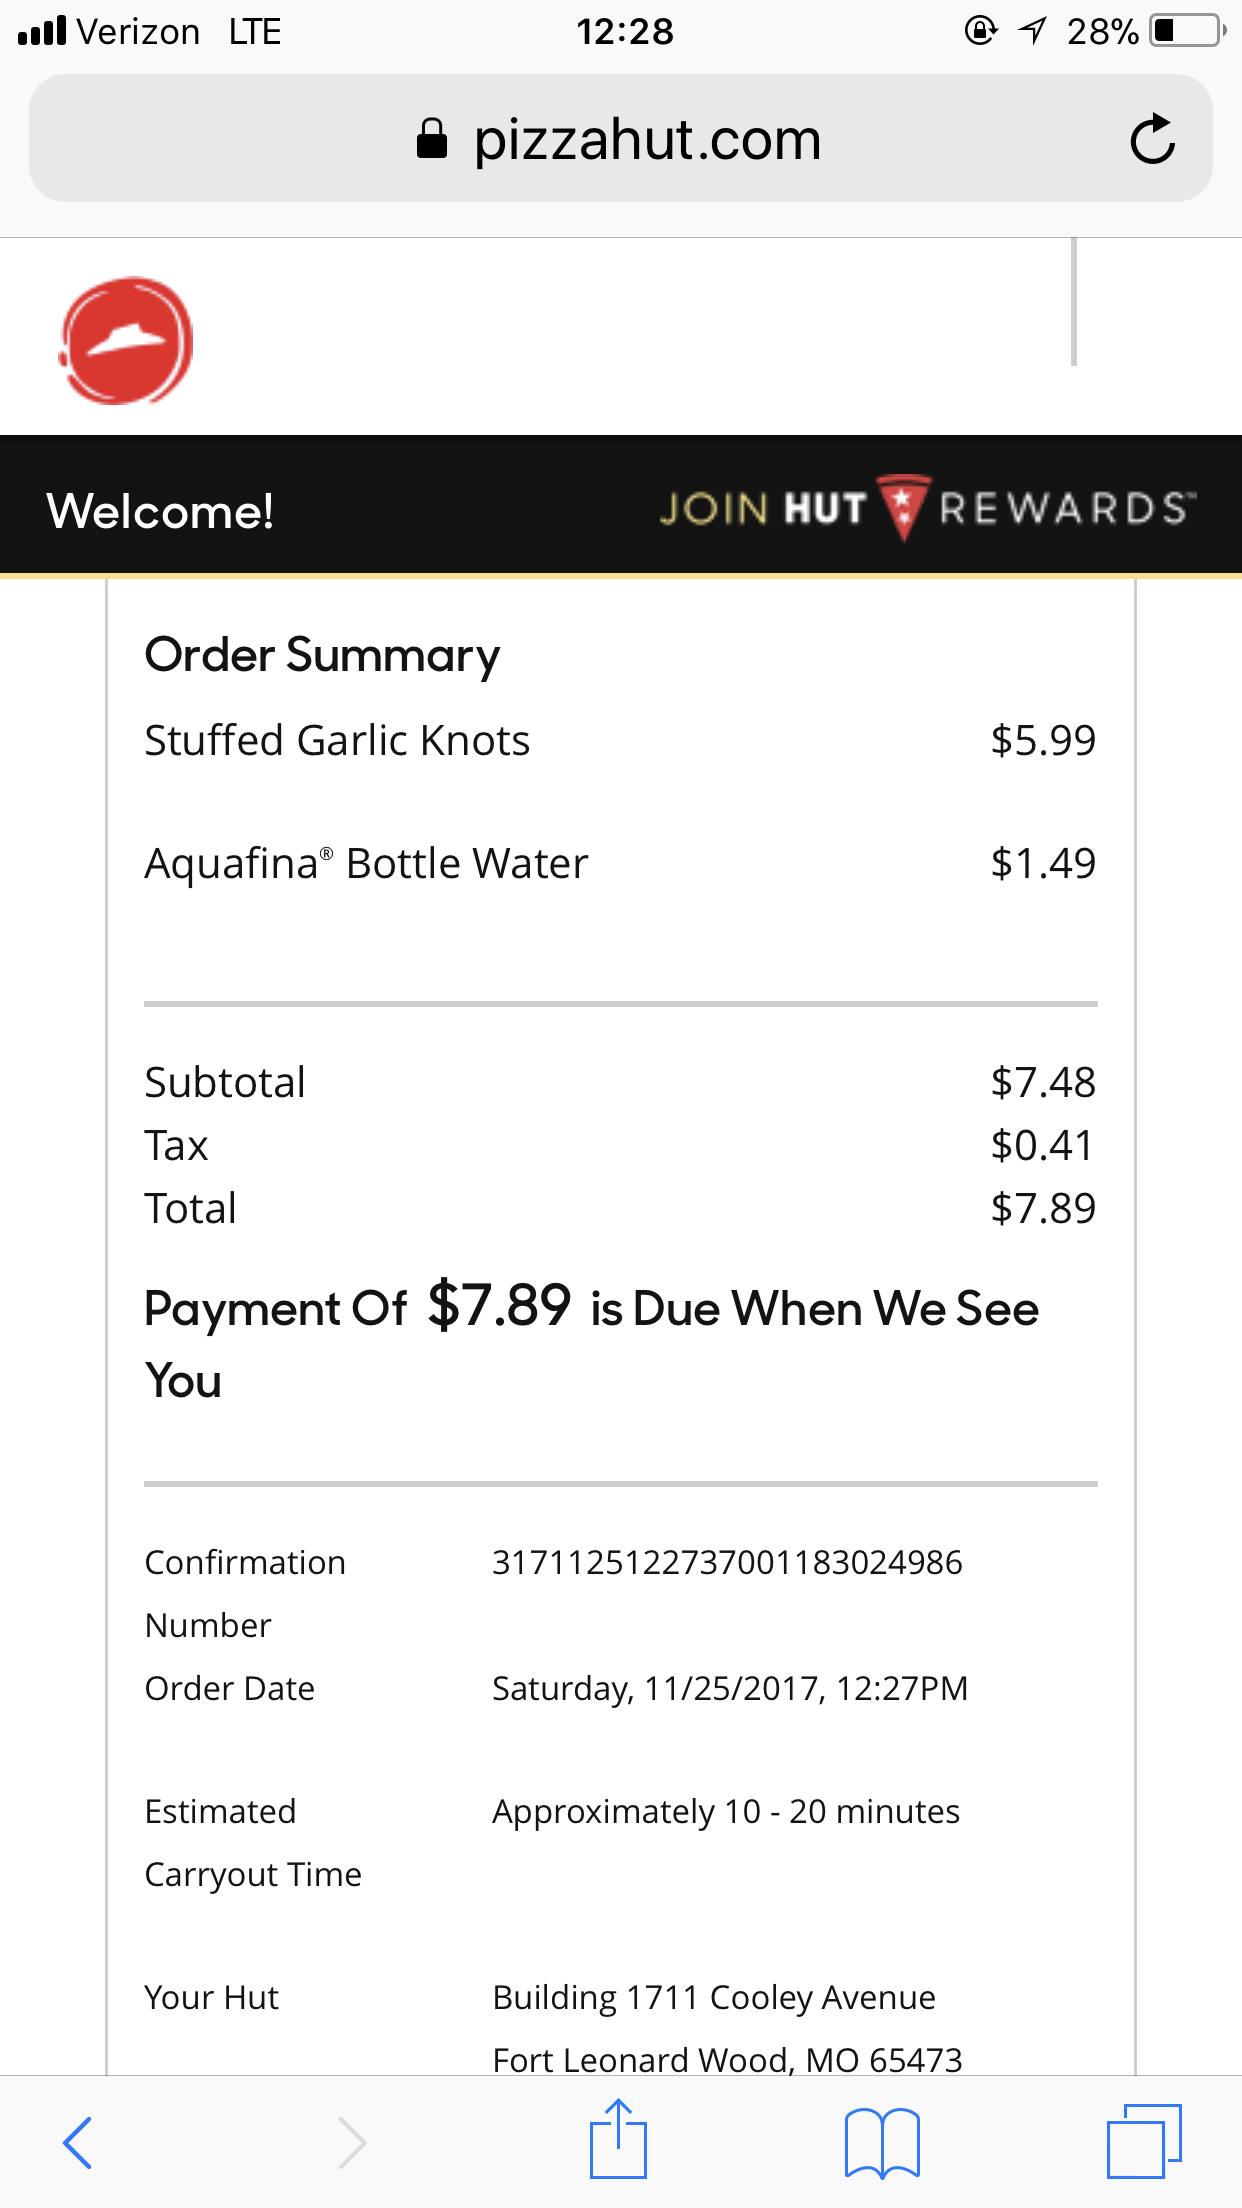Click the Join Hut Rewards banner link
Viewport: 1242px width, 2208px height.
pyautogui.click(x=926, y=508)
